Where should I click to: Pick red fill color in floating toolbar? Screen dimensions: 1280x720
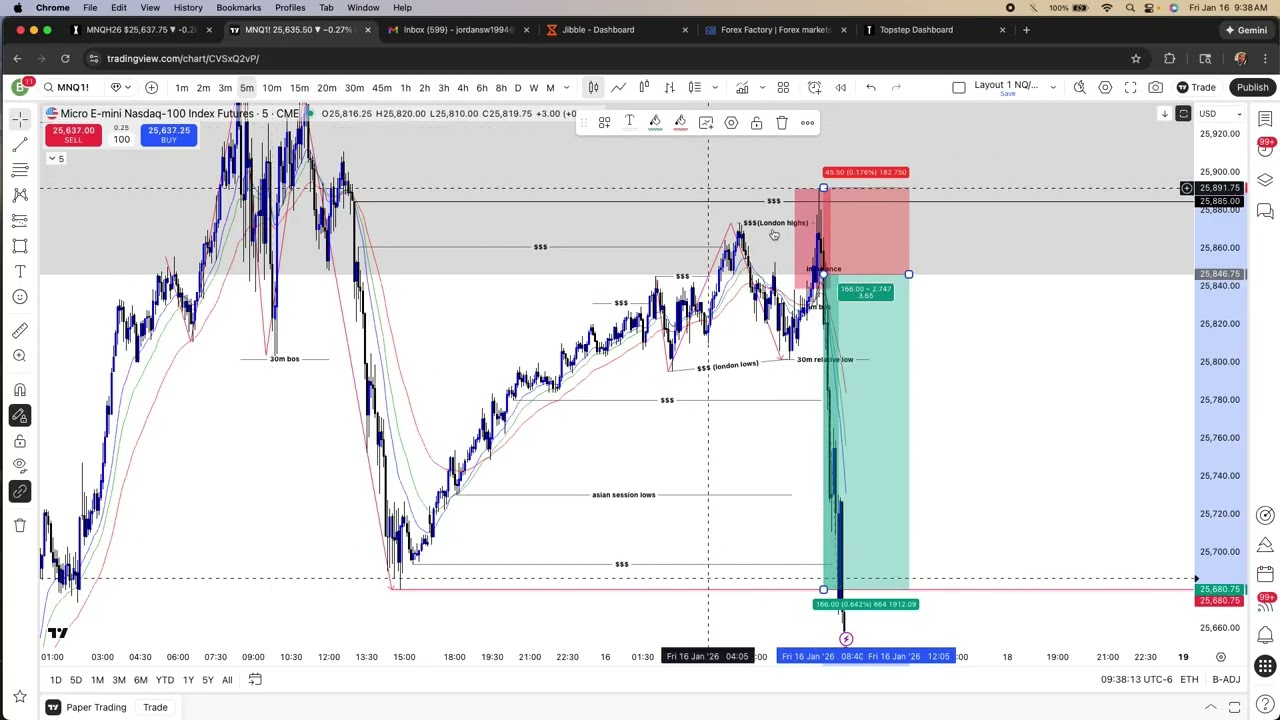tap(680, 123)
